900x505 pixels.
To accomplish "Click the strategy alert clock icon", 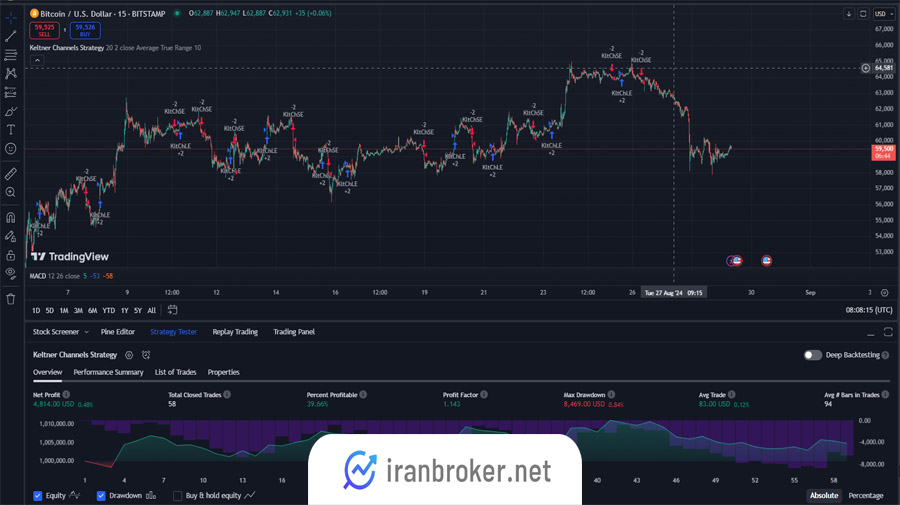I will tap(146, 355).
